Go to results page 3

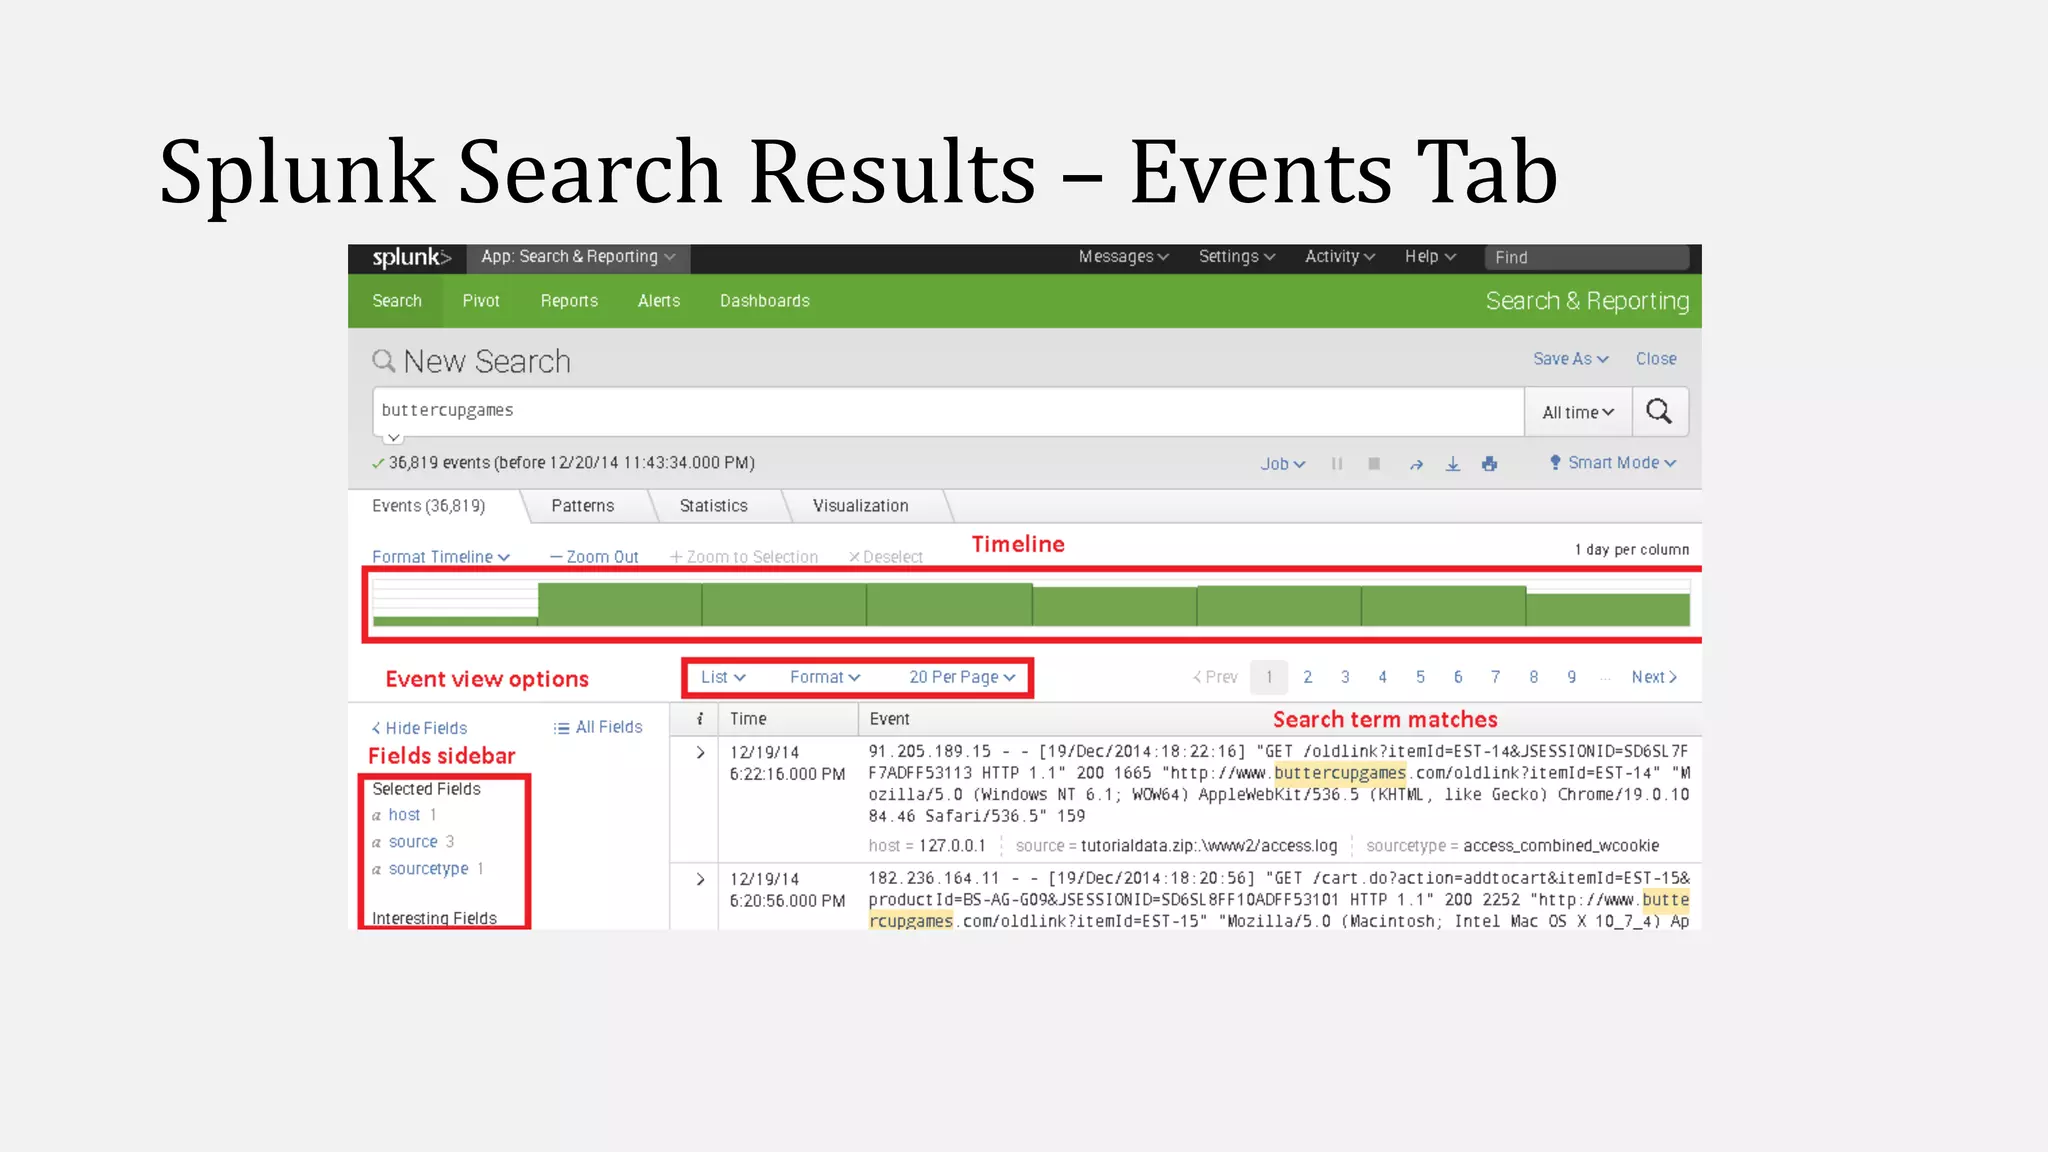[x=1345, y=677]
